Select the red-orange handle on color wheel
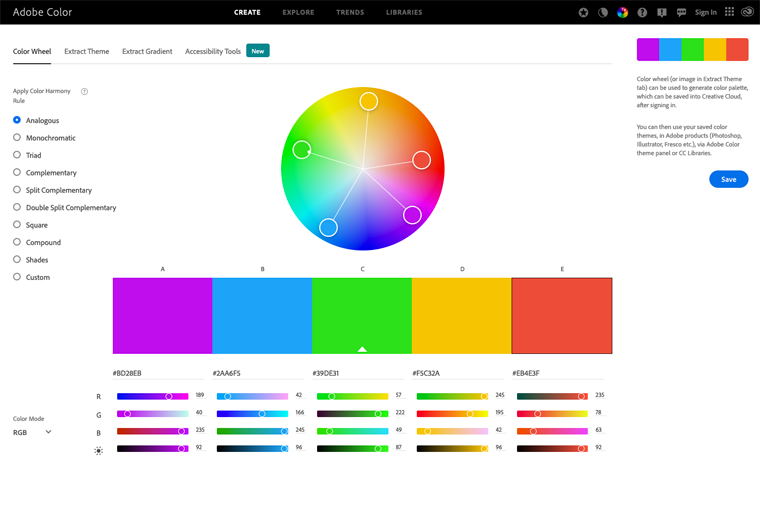The width and height of the screenshot is (760, 520). click(421, 160)
